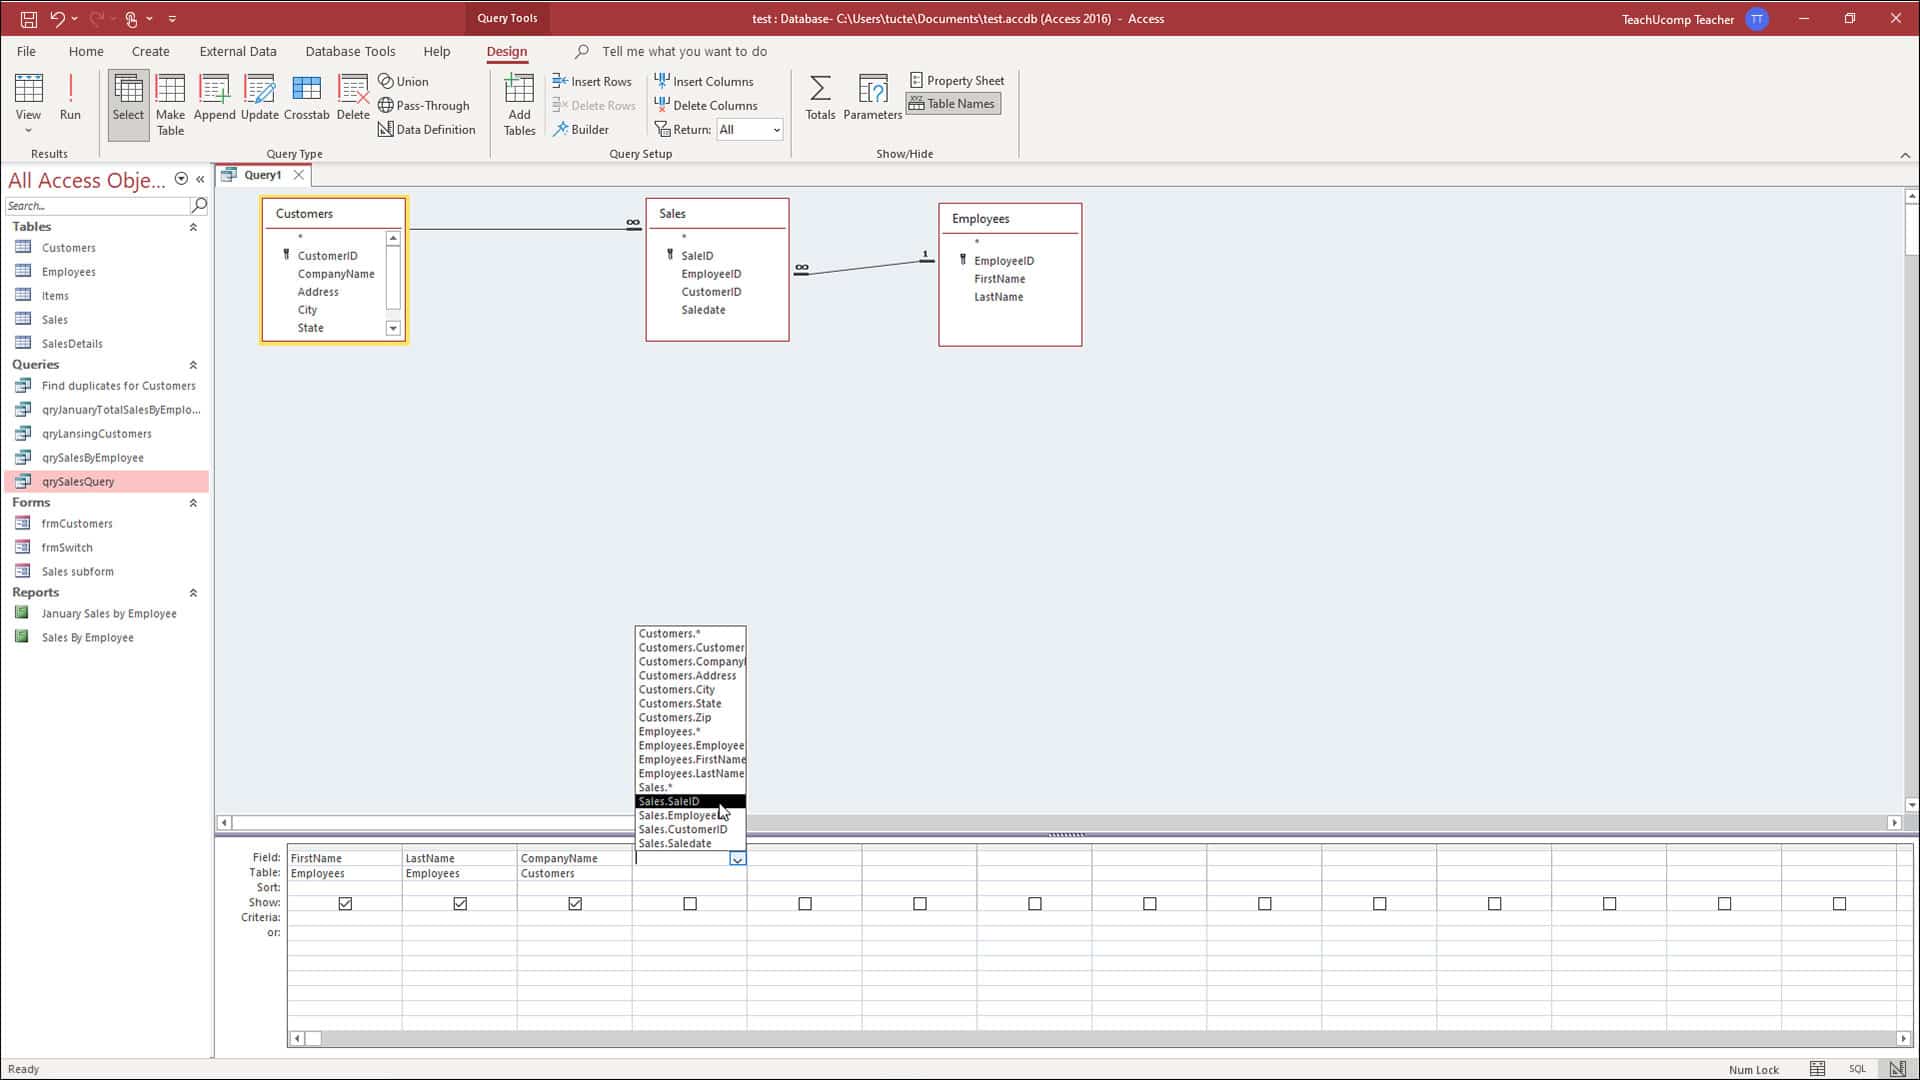Click down arrow of Customers table scrollbar
Image resolution: width=1920 pixels, height=1080 pixels.
pyautogui.click(x=393, y=328)
